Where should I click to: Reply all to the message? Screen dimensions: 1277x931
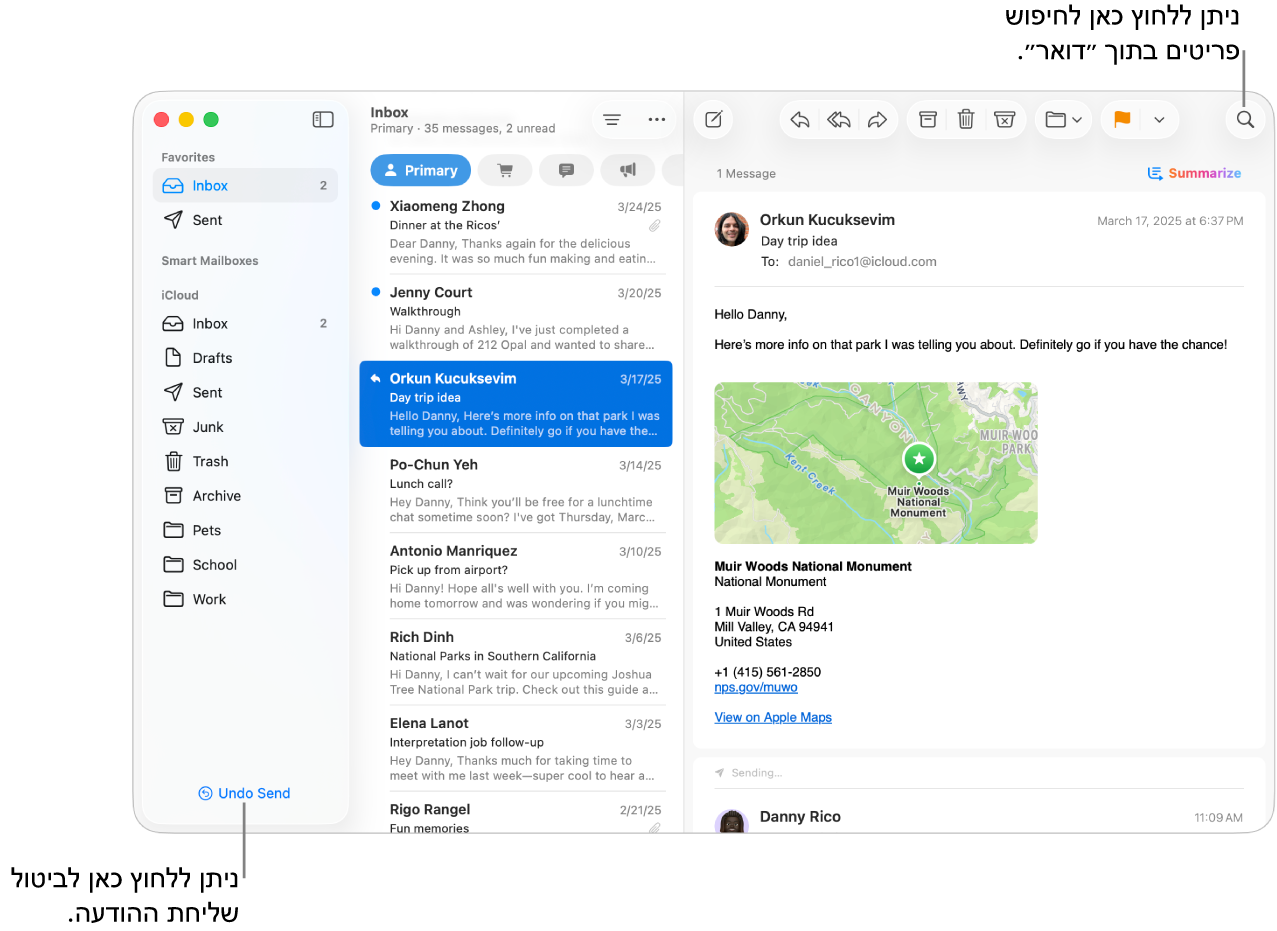coord(839,119)
